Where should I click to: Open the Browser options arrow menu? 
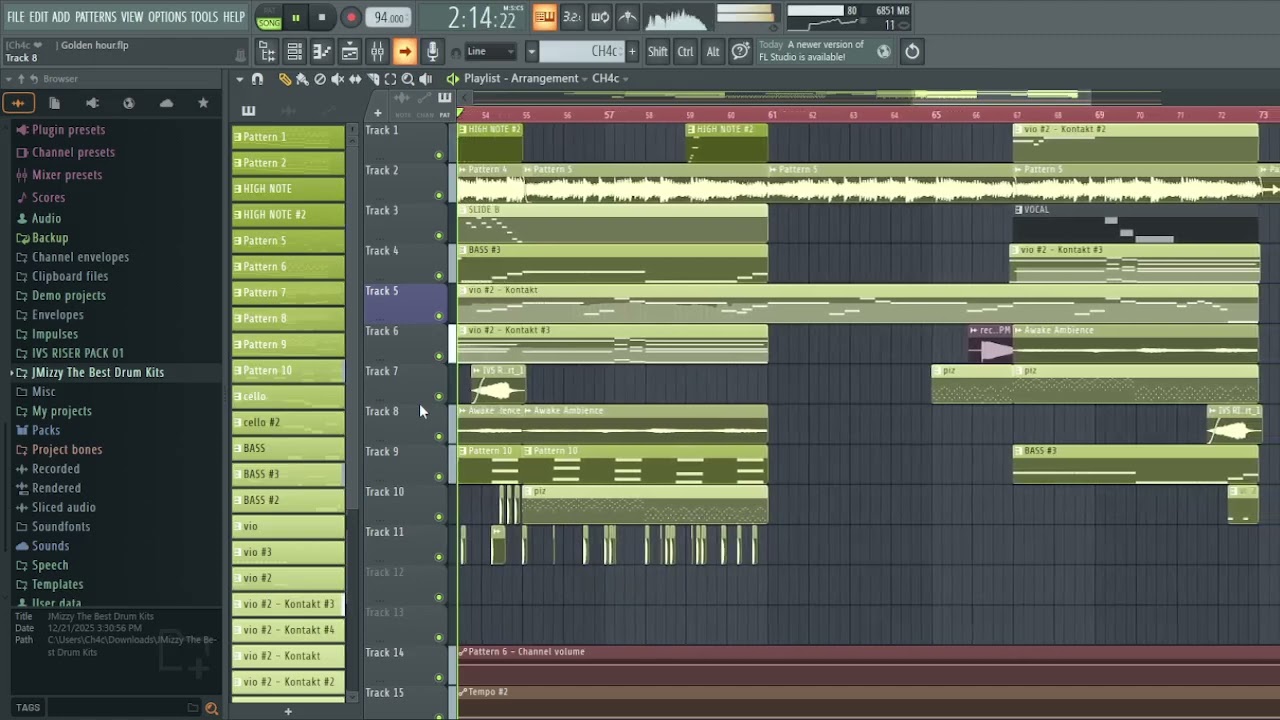coord(8,79)
